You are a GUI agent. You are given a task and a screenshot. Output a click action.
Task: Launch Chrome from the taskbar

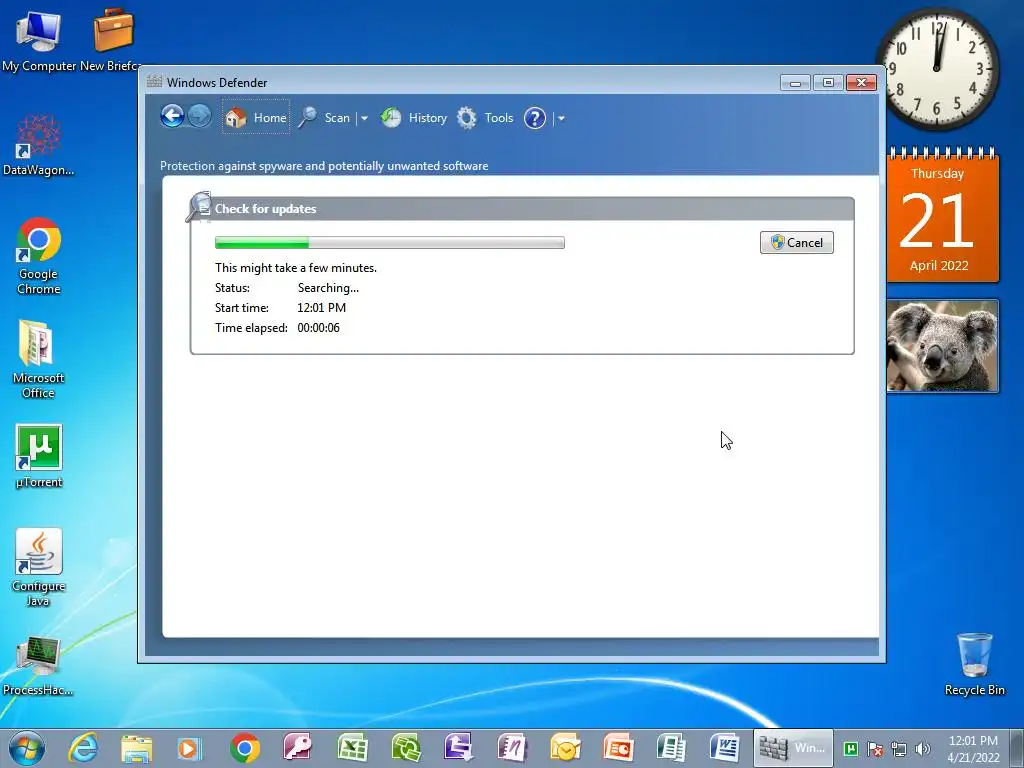pos(245,748)
